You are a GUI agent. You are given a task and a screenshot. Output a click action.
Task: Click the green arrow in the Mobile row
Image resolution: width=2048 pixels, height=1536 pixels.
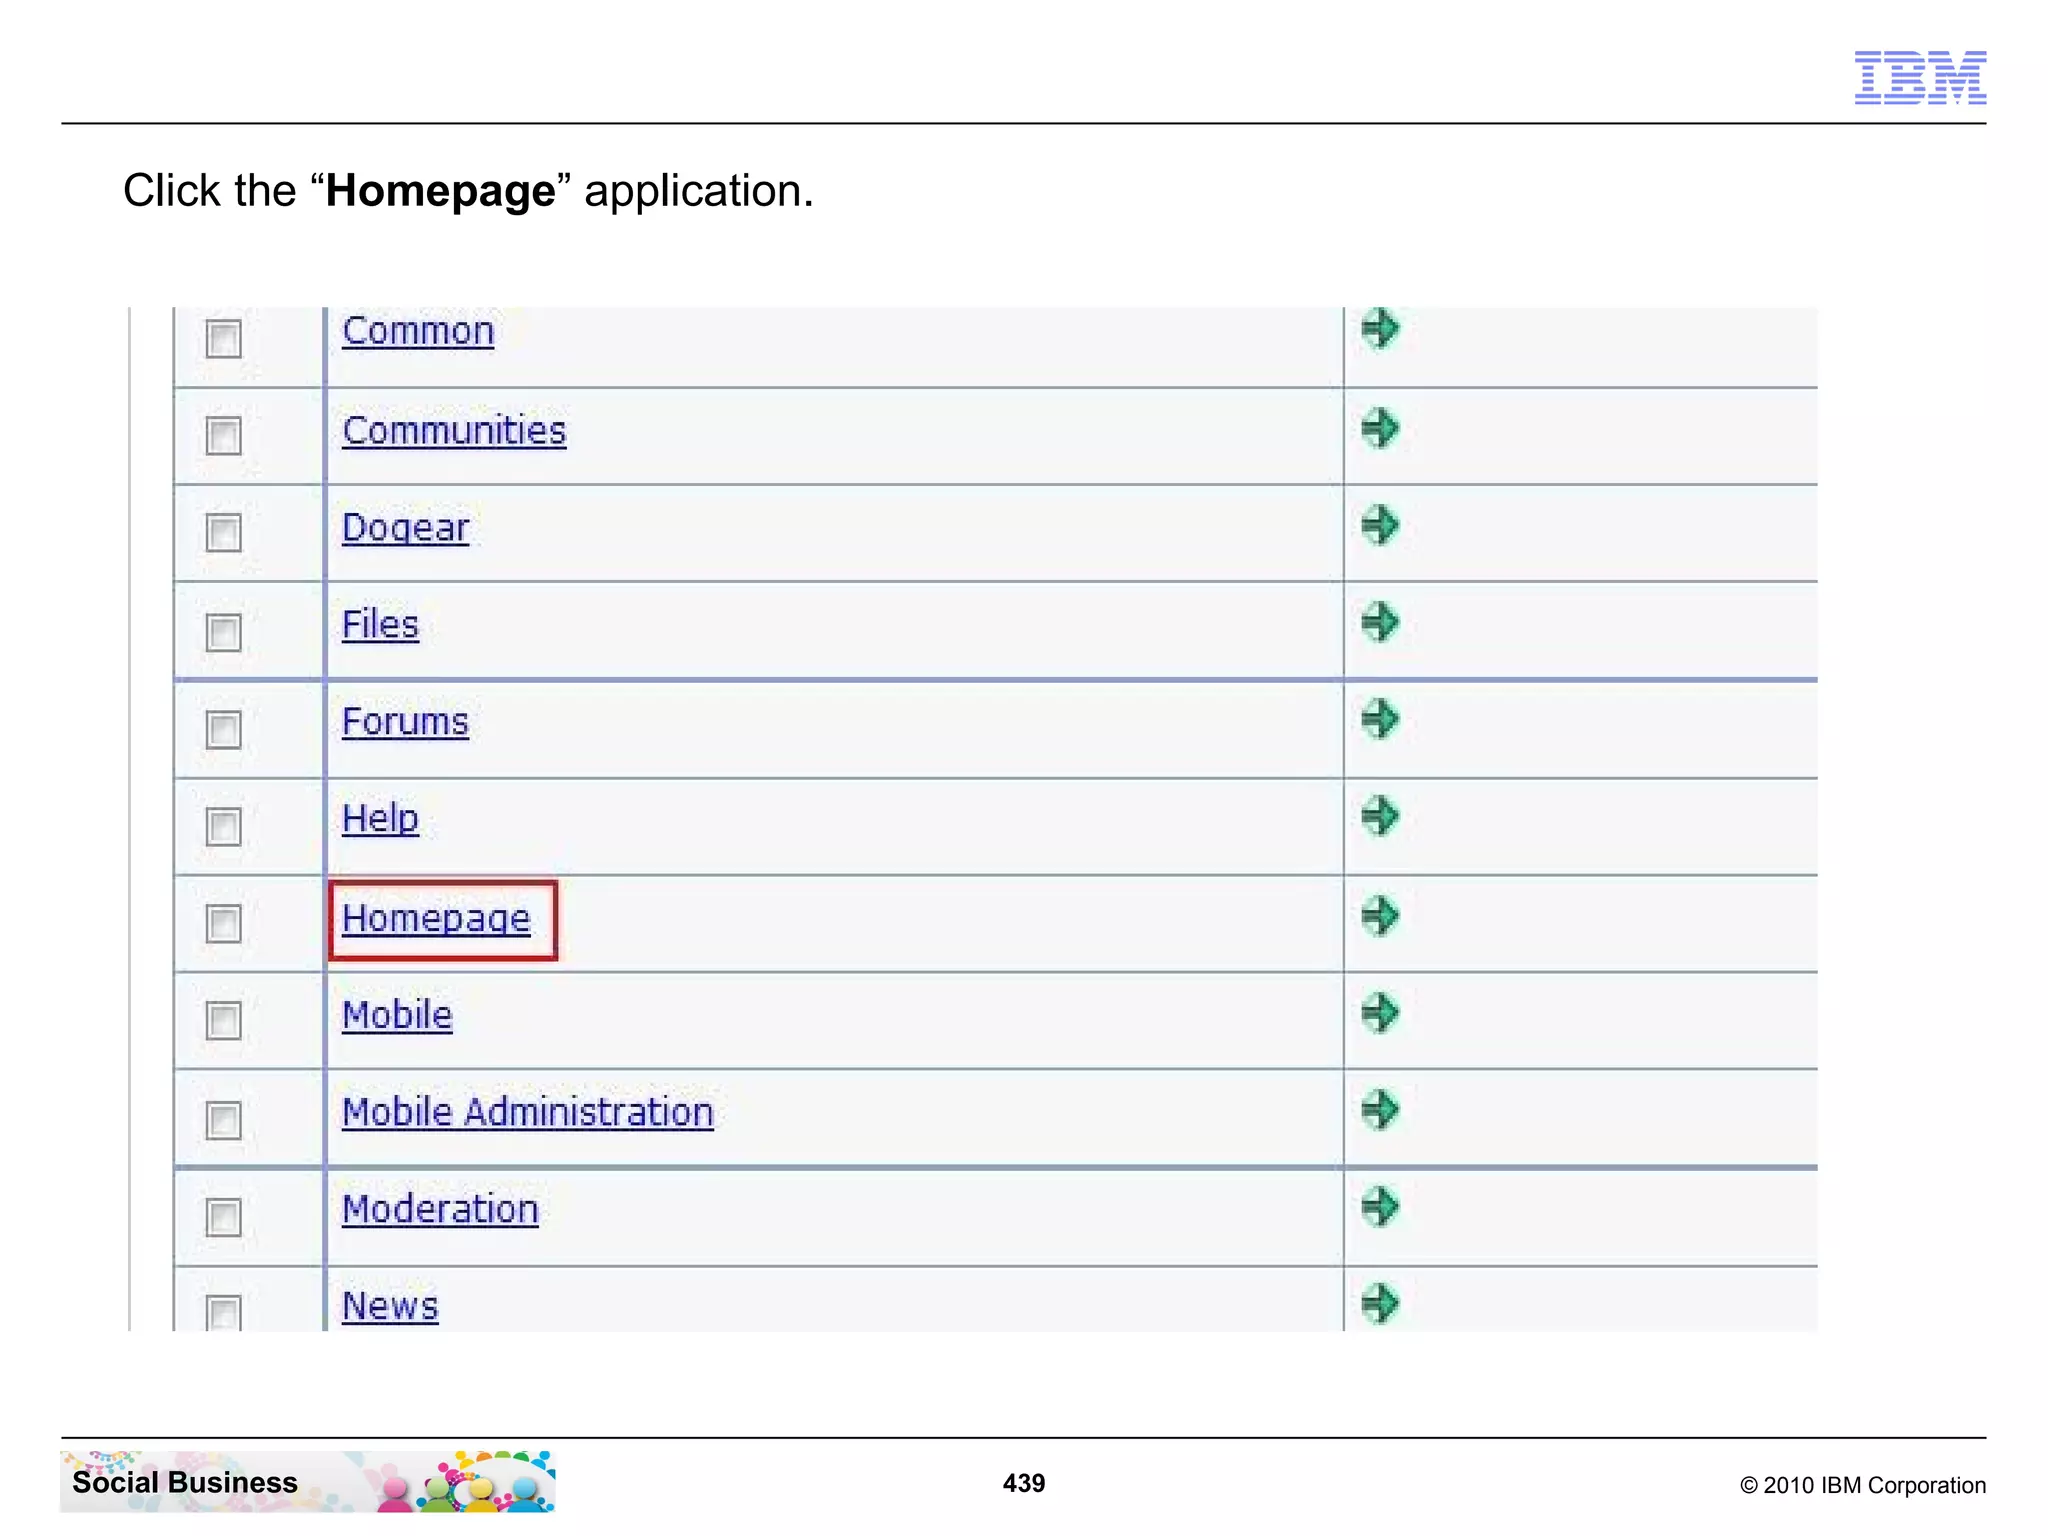click(1380, 1012)
